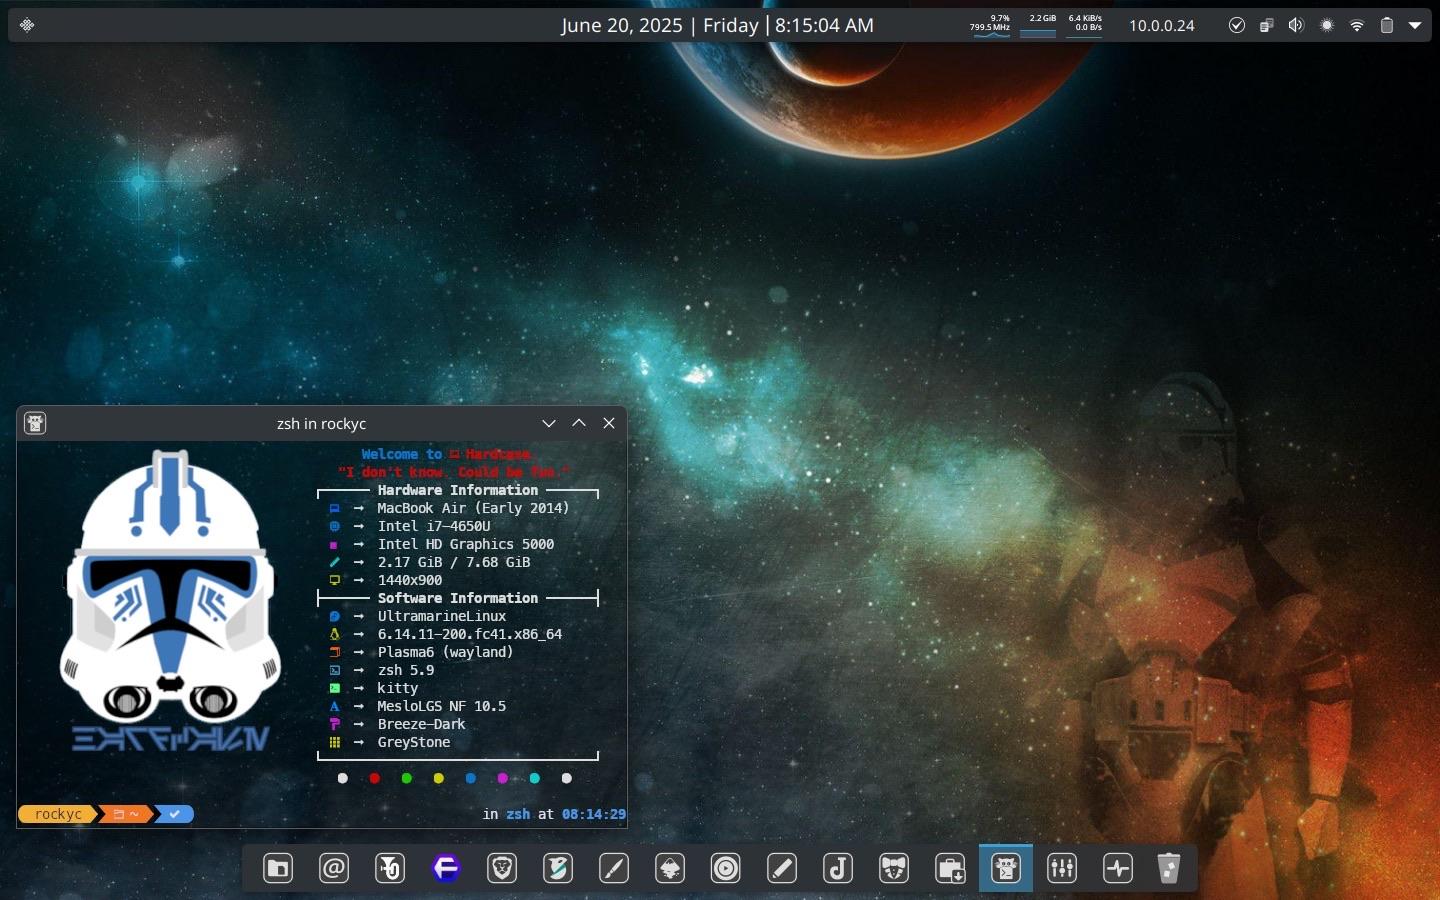Click the clone trooper helmet image in terminal
This screenshot has width=1440, height=900.
point(170,600)
